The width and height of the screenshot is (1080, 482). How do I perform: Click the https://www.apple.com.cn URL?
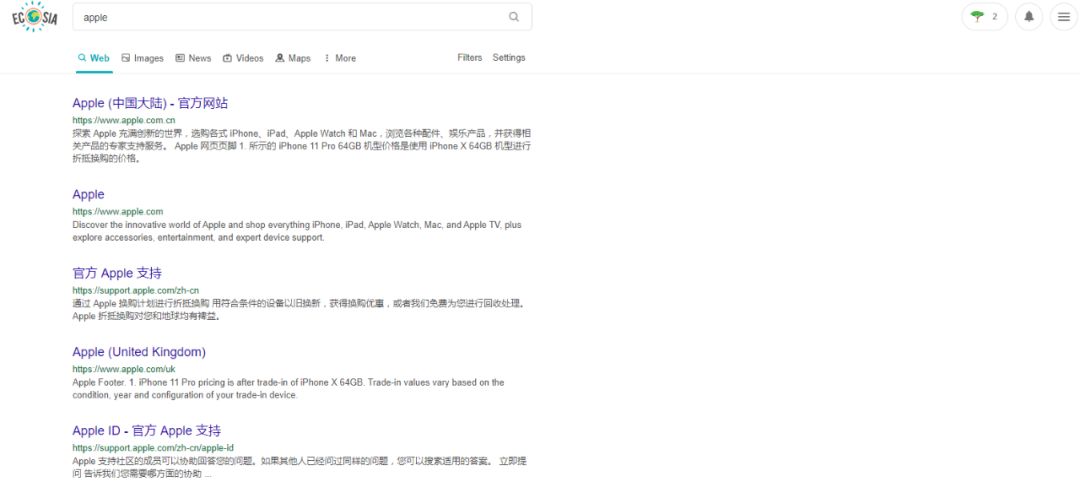click(x=124, y=120)
